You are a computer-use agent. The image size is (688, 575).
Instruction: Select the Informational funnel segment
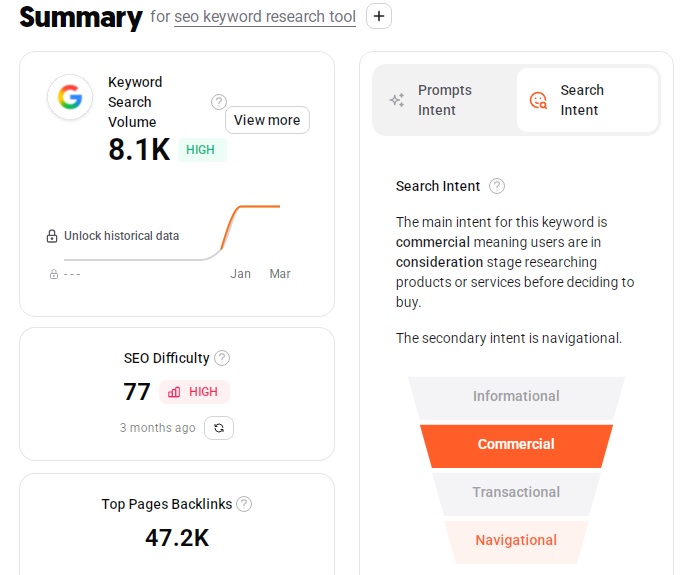coord(516,397)
